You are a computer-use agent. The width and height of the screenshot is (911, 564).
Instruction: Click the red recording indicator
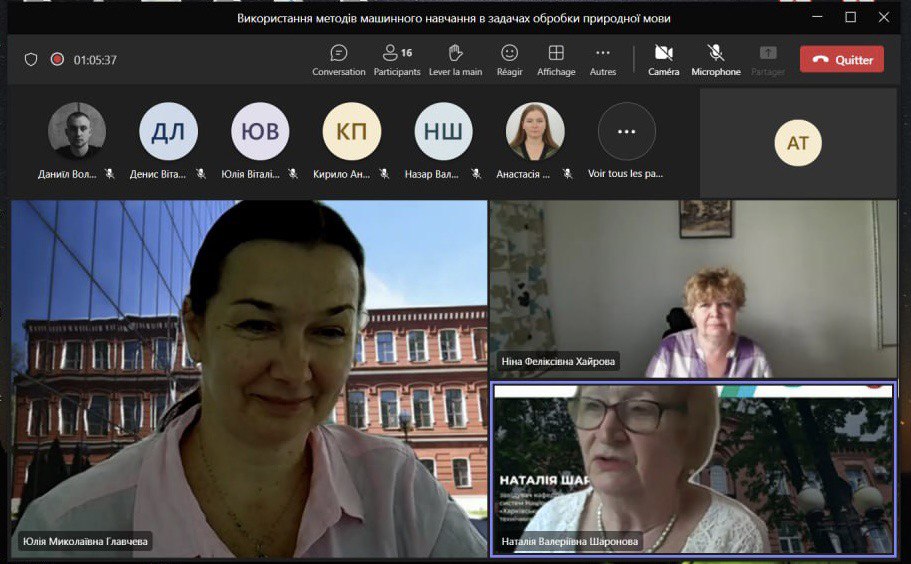point(57,60)
